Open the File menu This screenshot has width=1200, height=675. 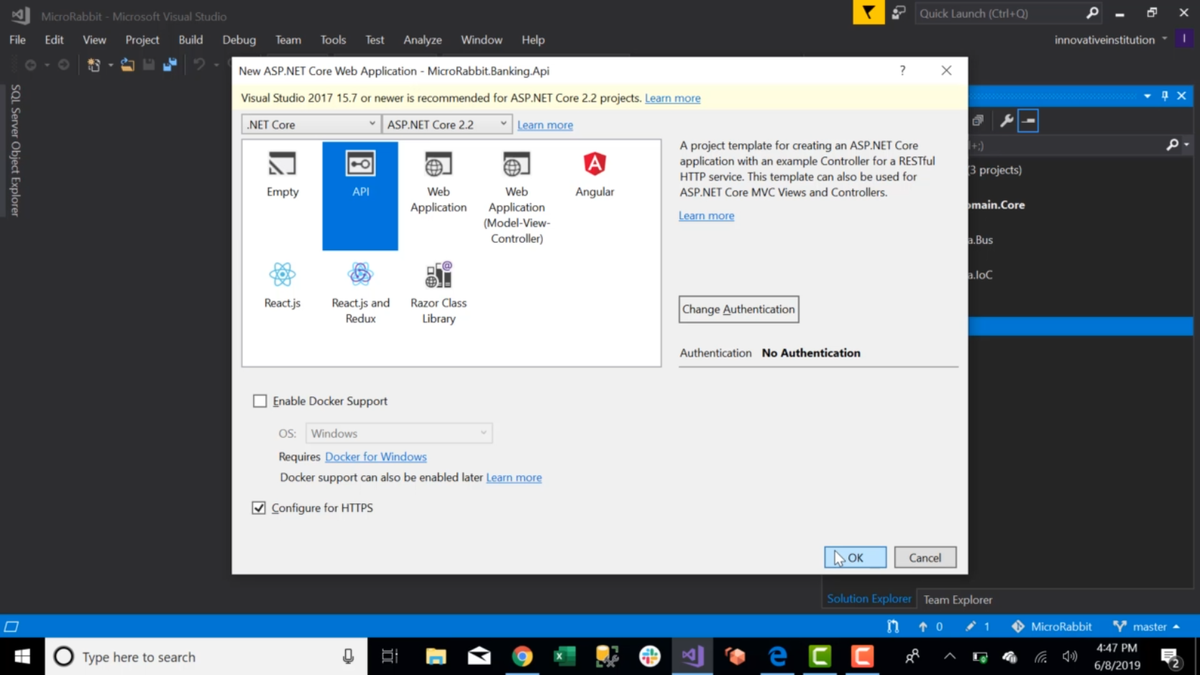(x=18, y=40)
